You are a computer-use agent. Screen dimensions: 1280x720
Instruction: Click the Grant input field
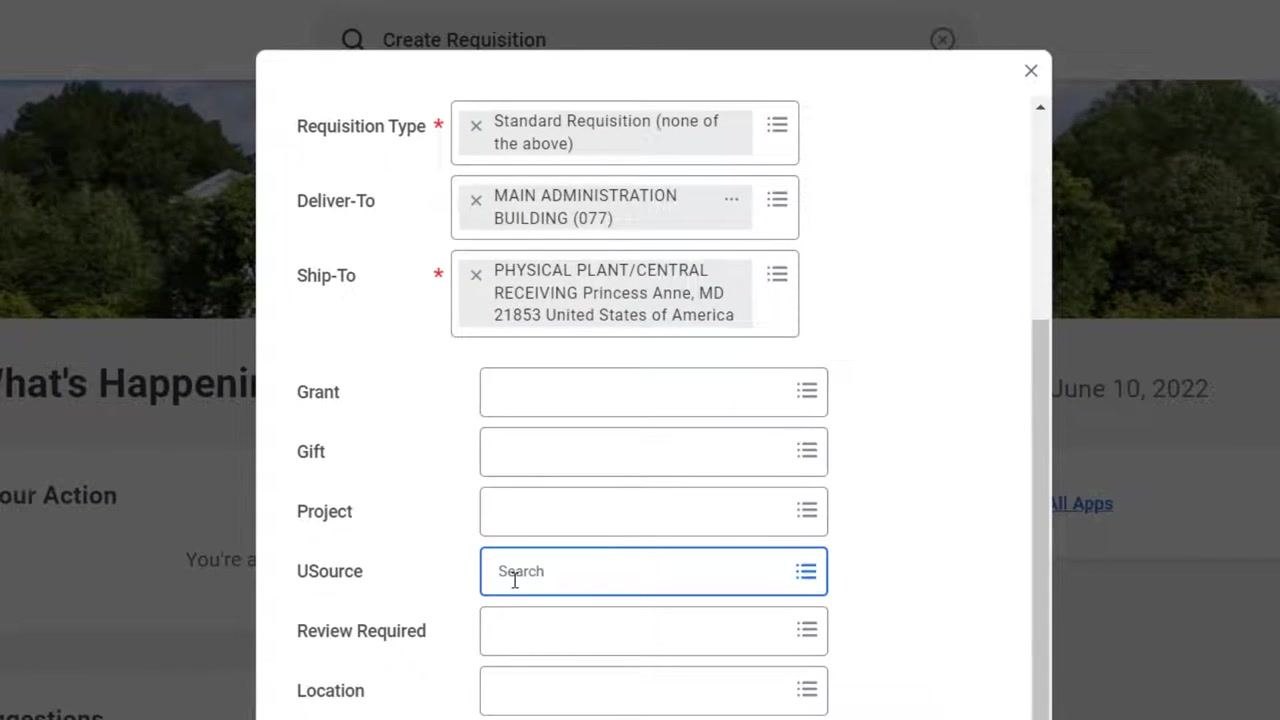coord(654,392)
